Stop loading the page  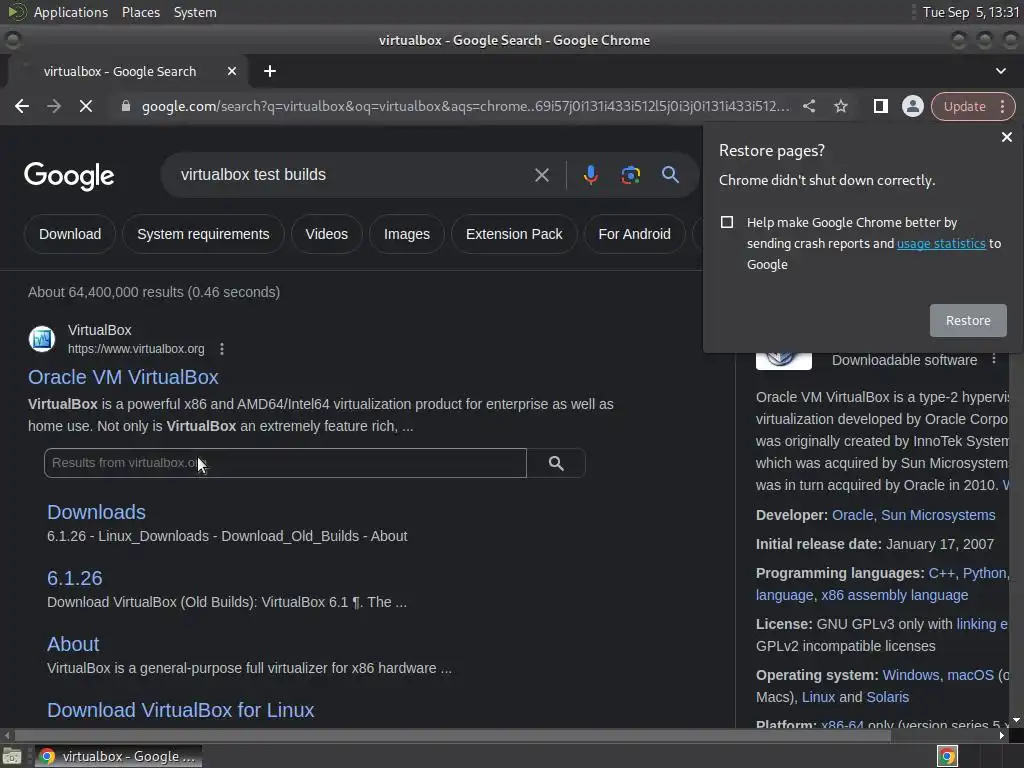coord(86,106)
